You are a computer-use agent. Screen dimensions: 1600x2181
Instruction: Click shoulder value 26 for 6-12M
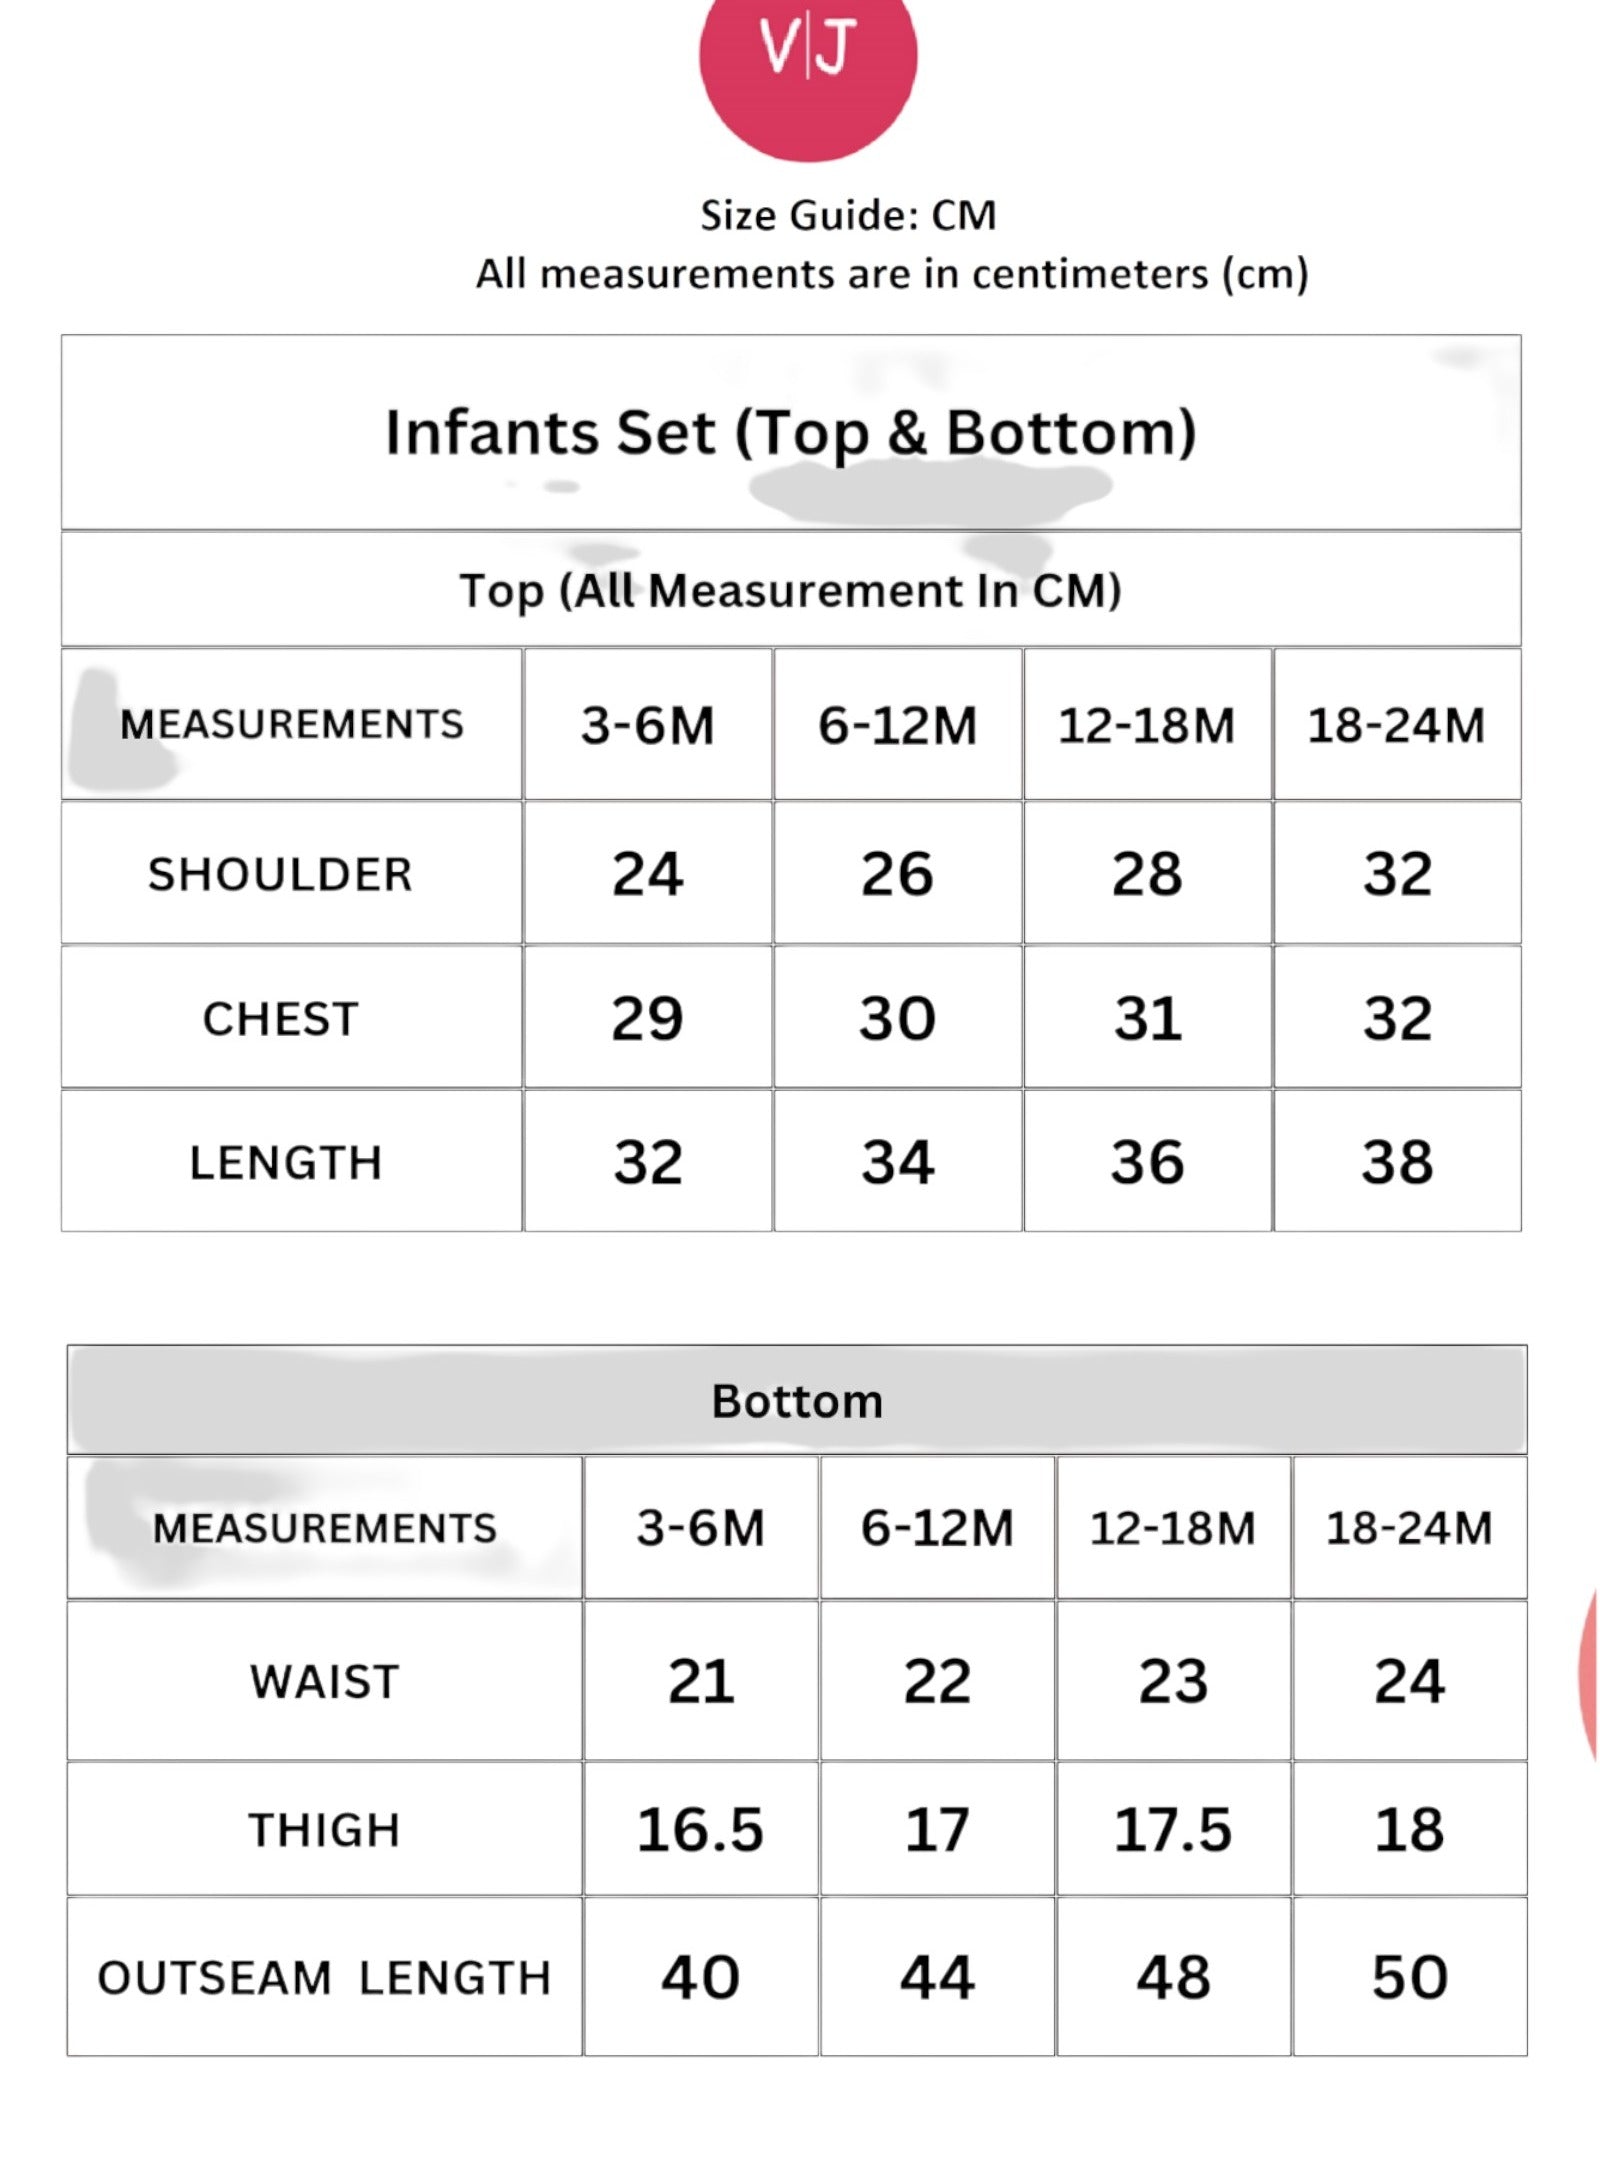[897, 874]
